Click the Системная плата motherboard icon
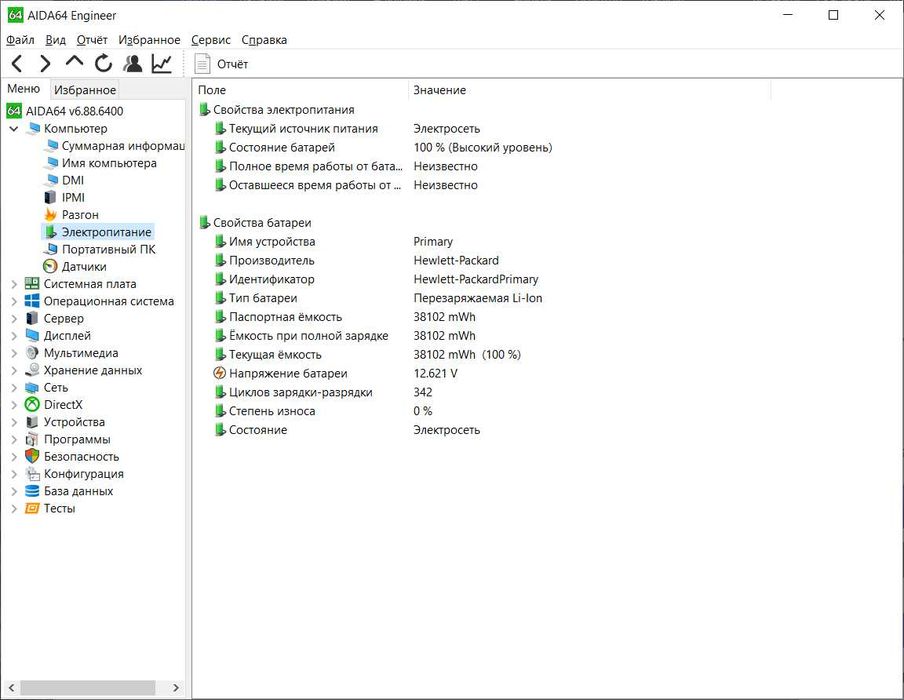 [32, 284]
